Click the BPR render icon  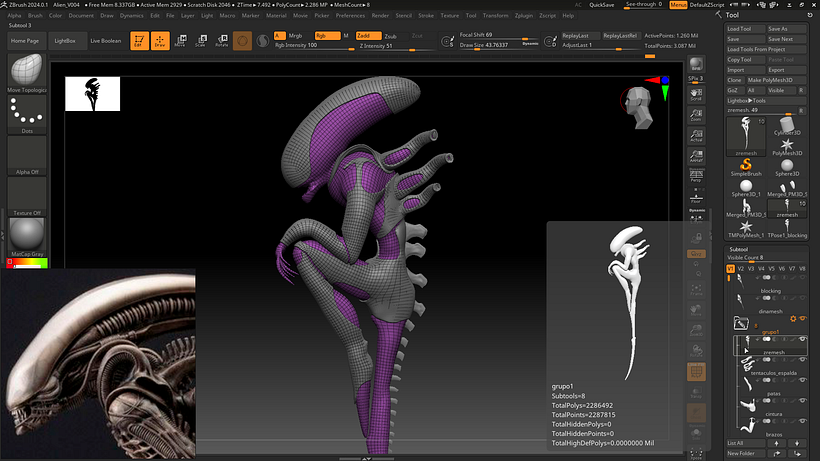coord(696,64)
